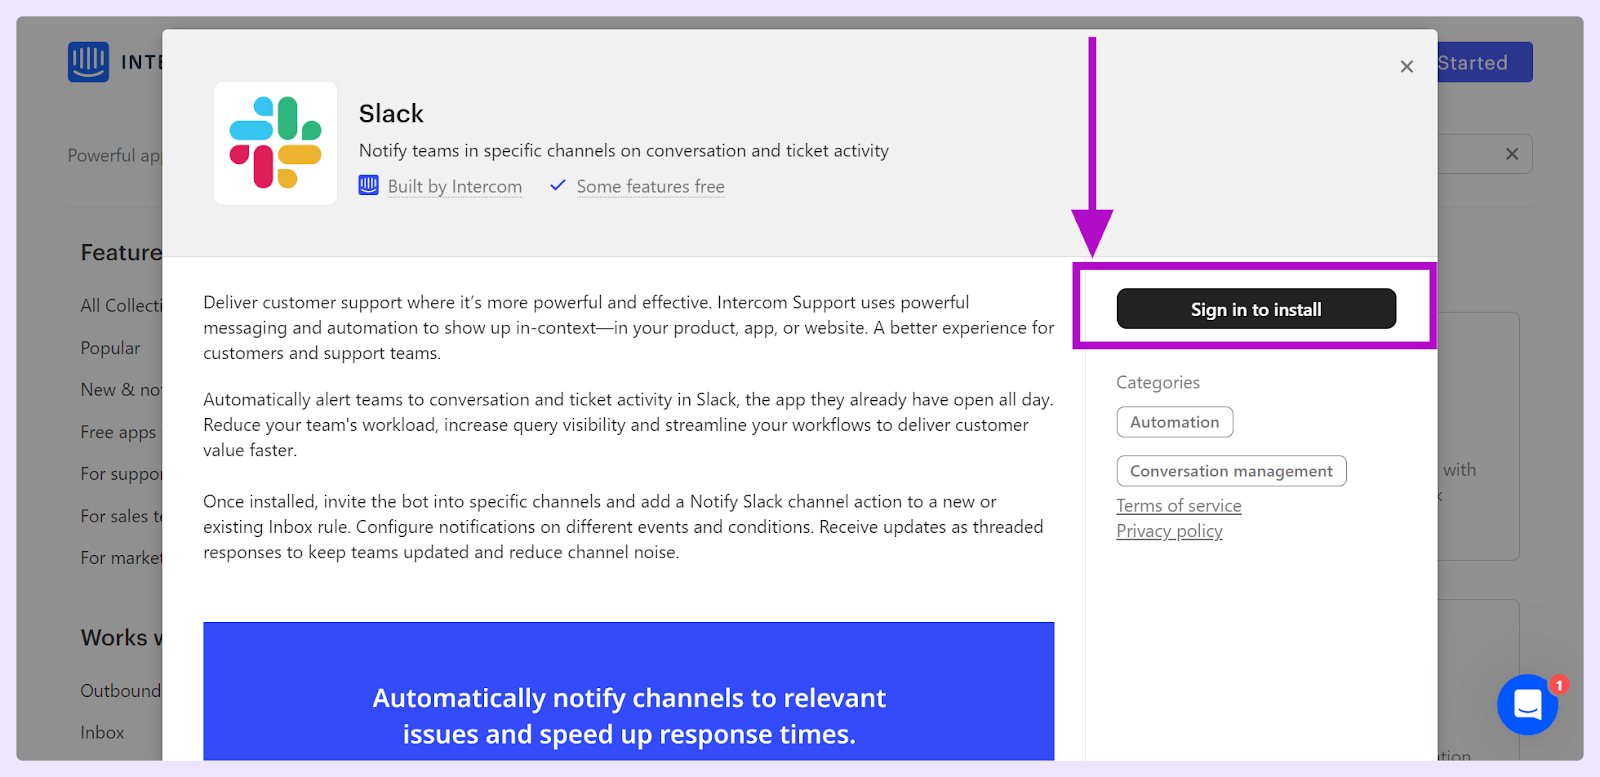Select Inbox in Works with list
The width and height of the screenshot is (1600, 777).
(102, 733)
